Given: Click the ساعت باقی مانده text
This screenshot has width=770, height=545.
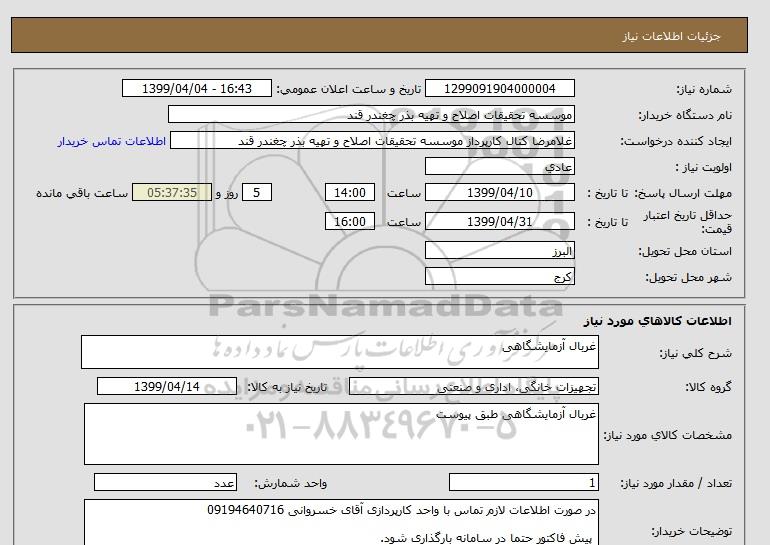Looking at the screenshot, I should coord(82,193).
